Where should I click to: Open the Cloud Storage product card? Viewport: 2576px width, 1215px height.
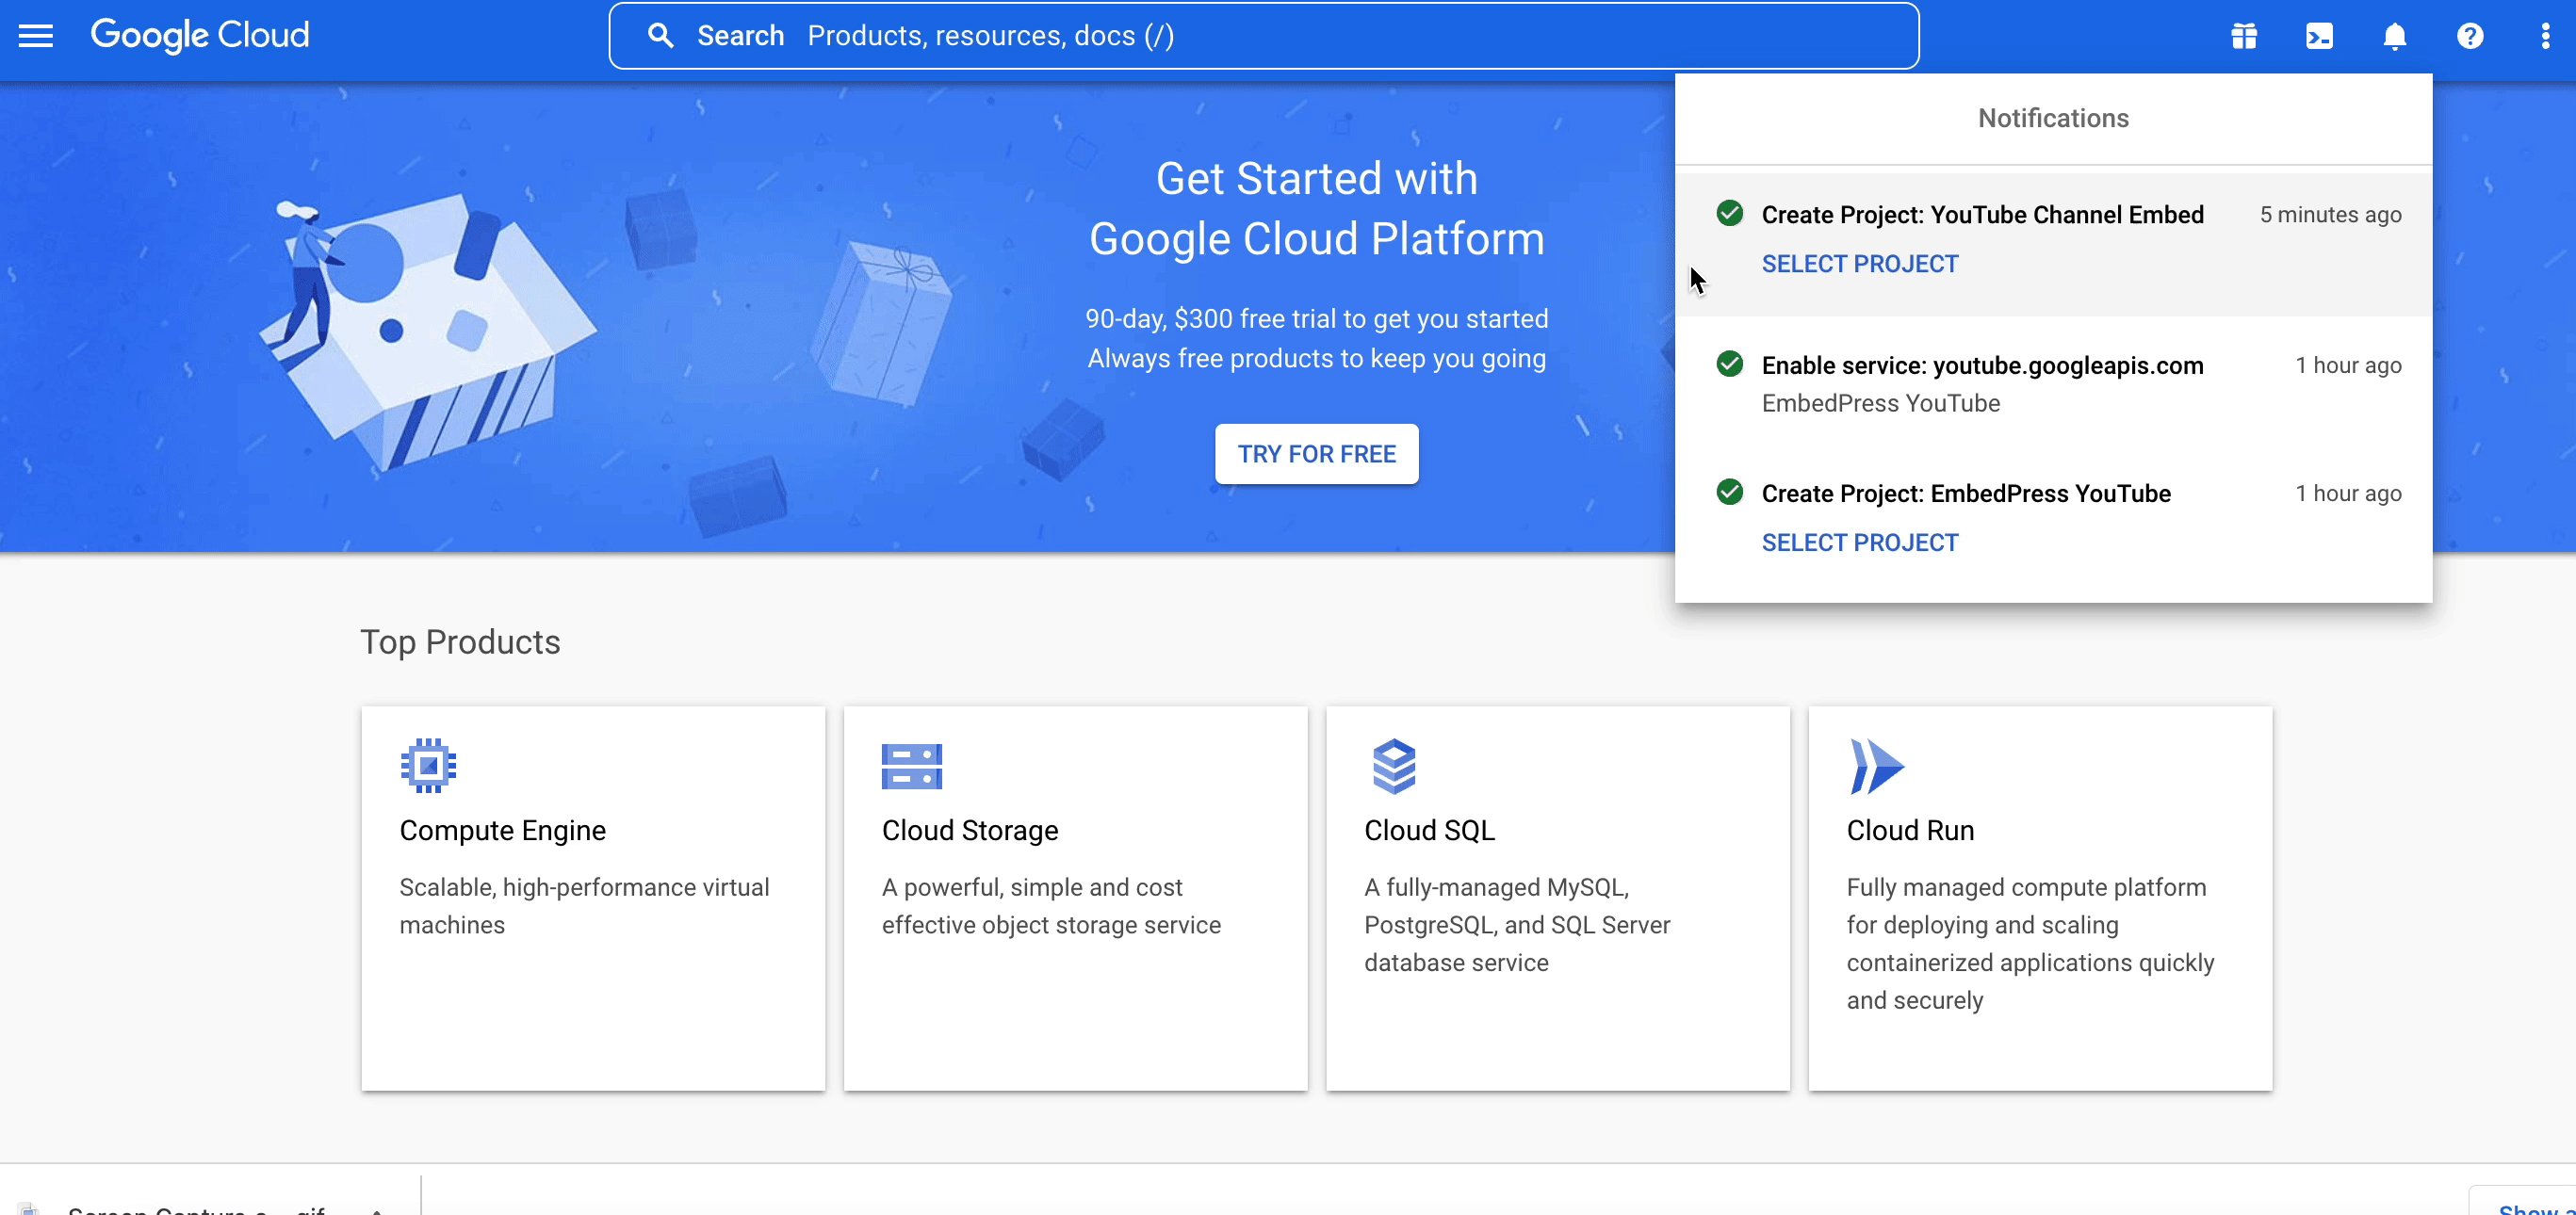coord(1075,898)
